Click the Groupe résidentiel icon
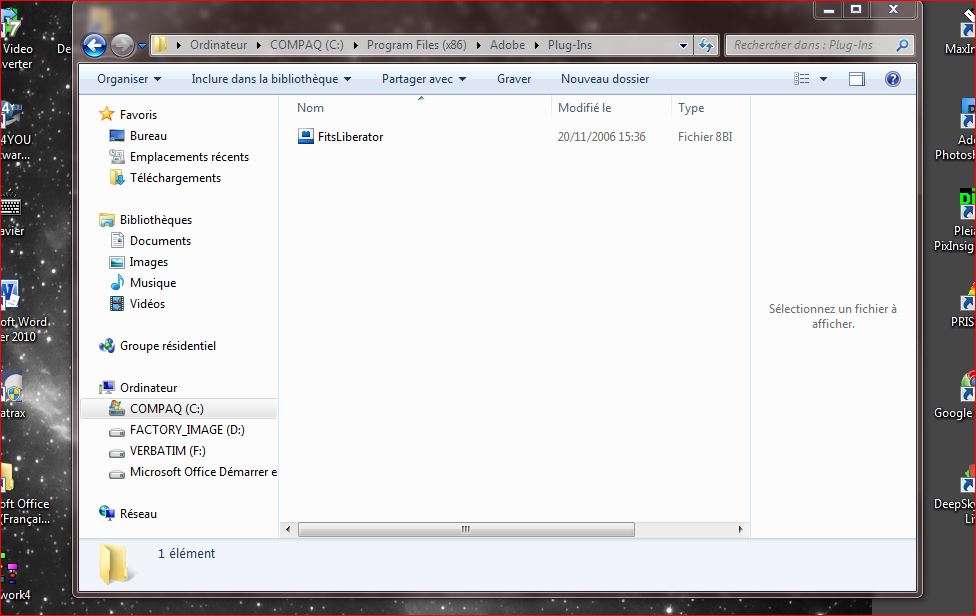The width and height of the screenshot is (976, 616). point(107,345)
